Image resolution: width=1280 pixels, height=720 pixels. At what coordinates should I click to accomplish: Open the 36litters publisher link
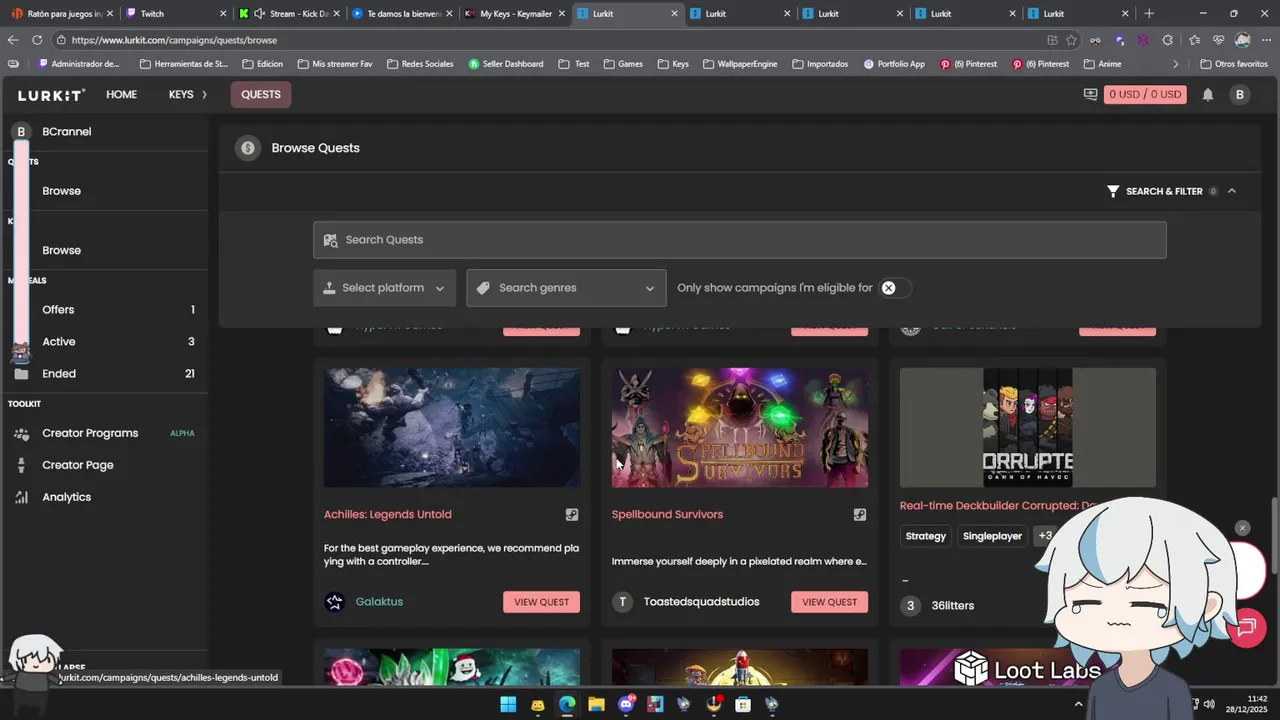[x=953, y=606]
